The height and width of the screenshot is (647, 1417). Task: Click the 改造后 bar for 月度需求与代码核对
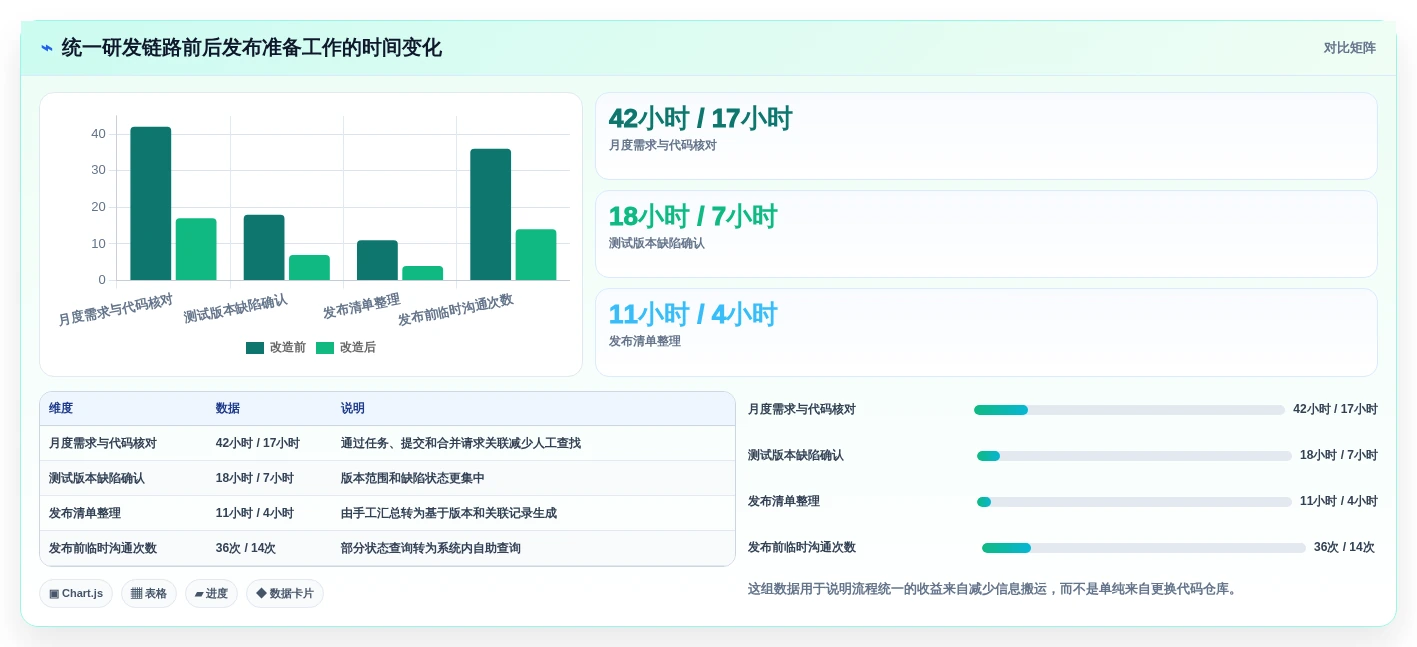(196, 249)
